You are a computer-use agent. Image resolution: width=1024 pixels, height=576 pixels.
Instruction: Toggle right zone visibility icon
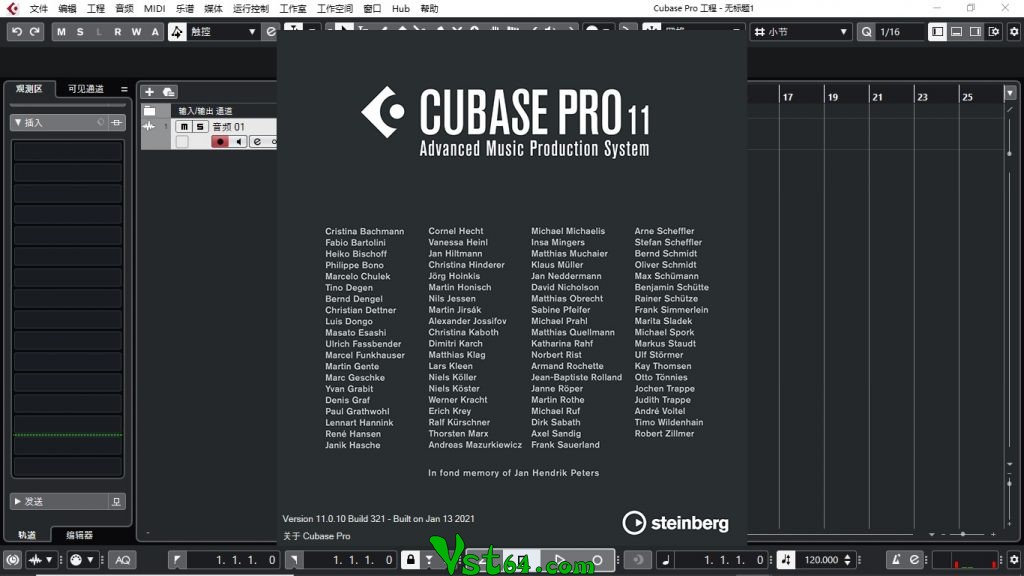pos(975,31)
